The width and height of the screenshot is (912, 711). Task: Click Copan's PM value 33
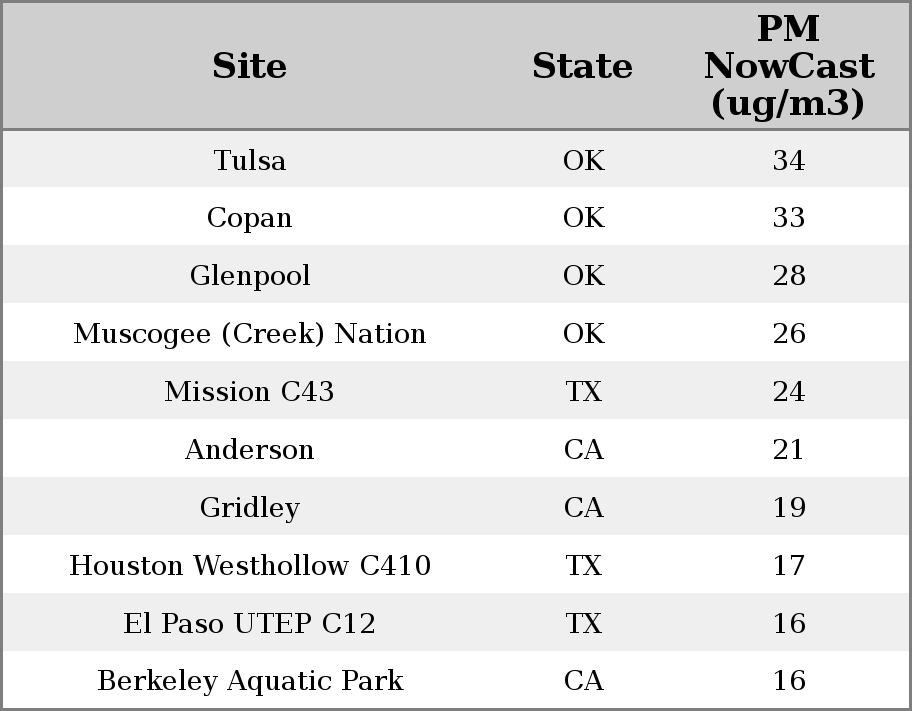(788, 218)
